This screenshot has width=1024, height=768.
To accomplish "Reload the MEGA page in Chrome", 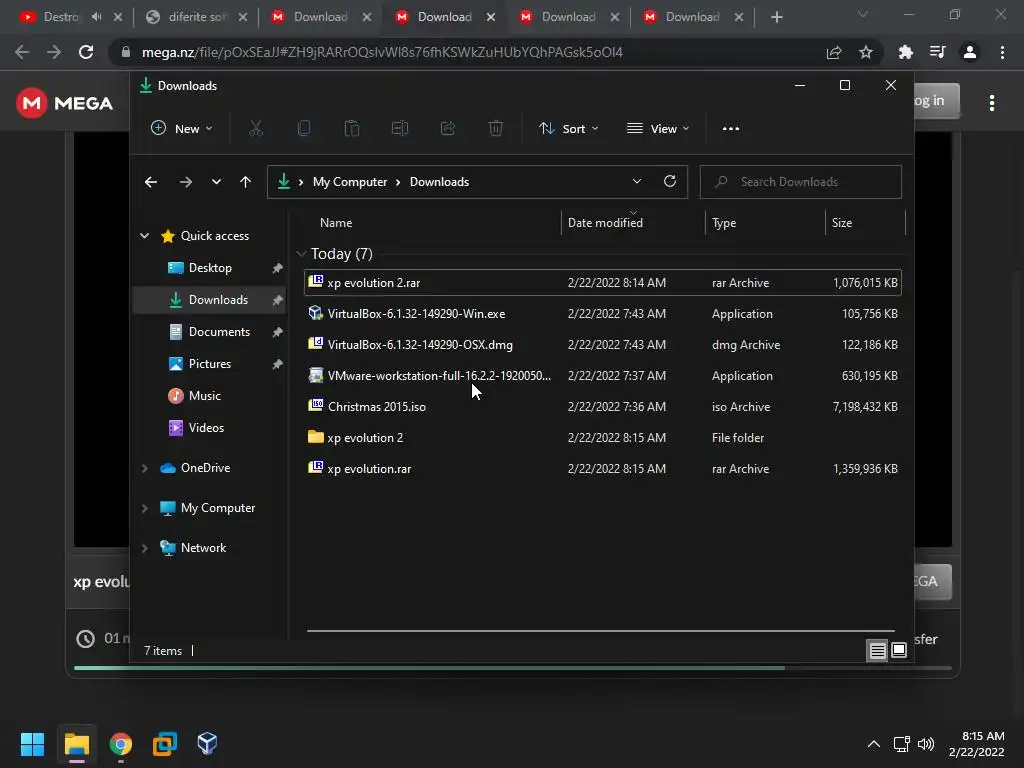I will pyautogui.click(x=86, y=52).
